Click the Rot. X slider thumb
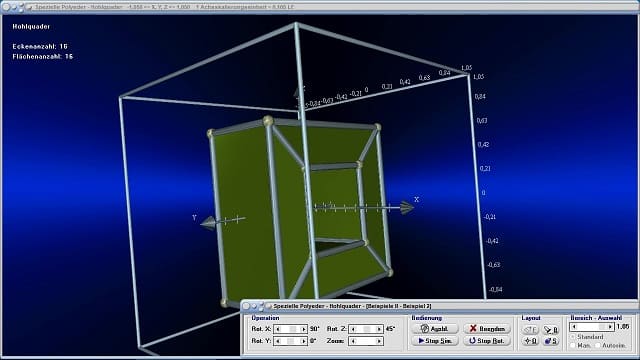Screen dimensions: 640x360 point(293,329)
